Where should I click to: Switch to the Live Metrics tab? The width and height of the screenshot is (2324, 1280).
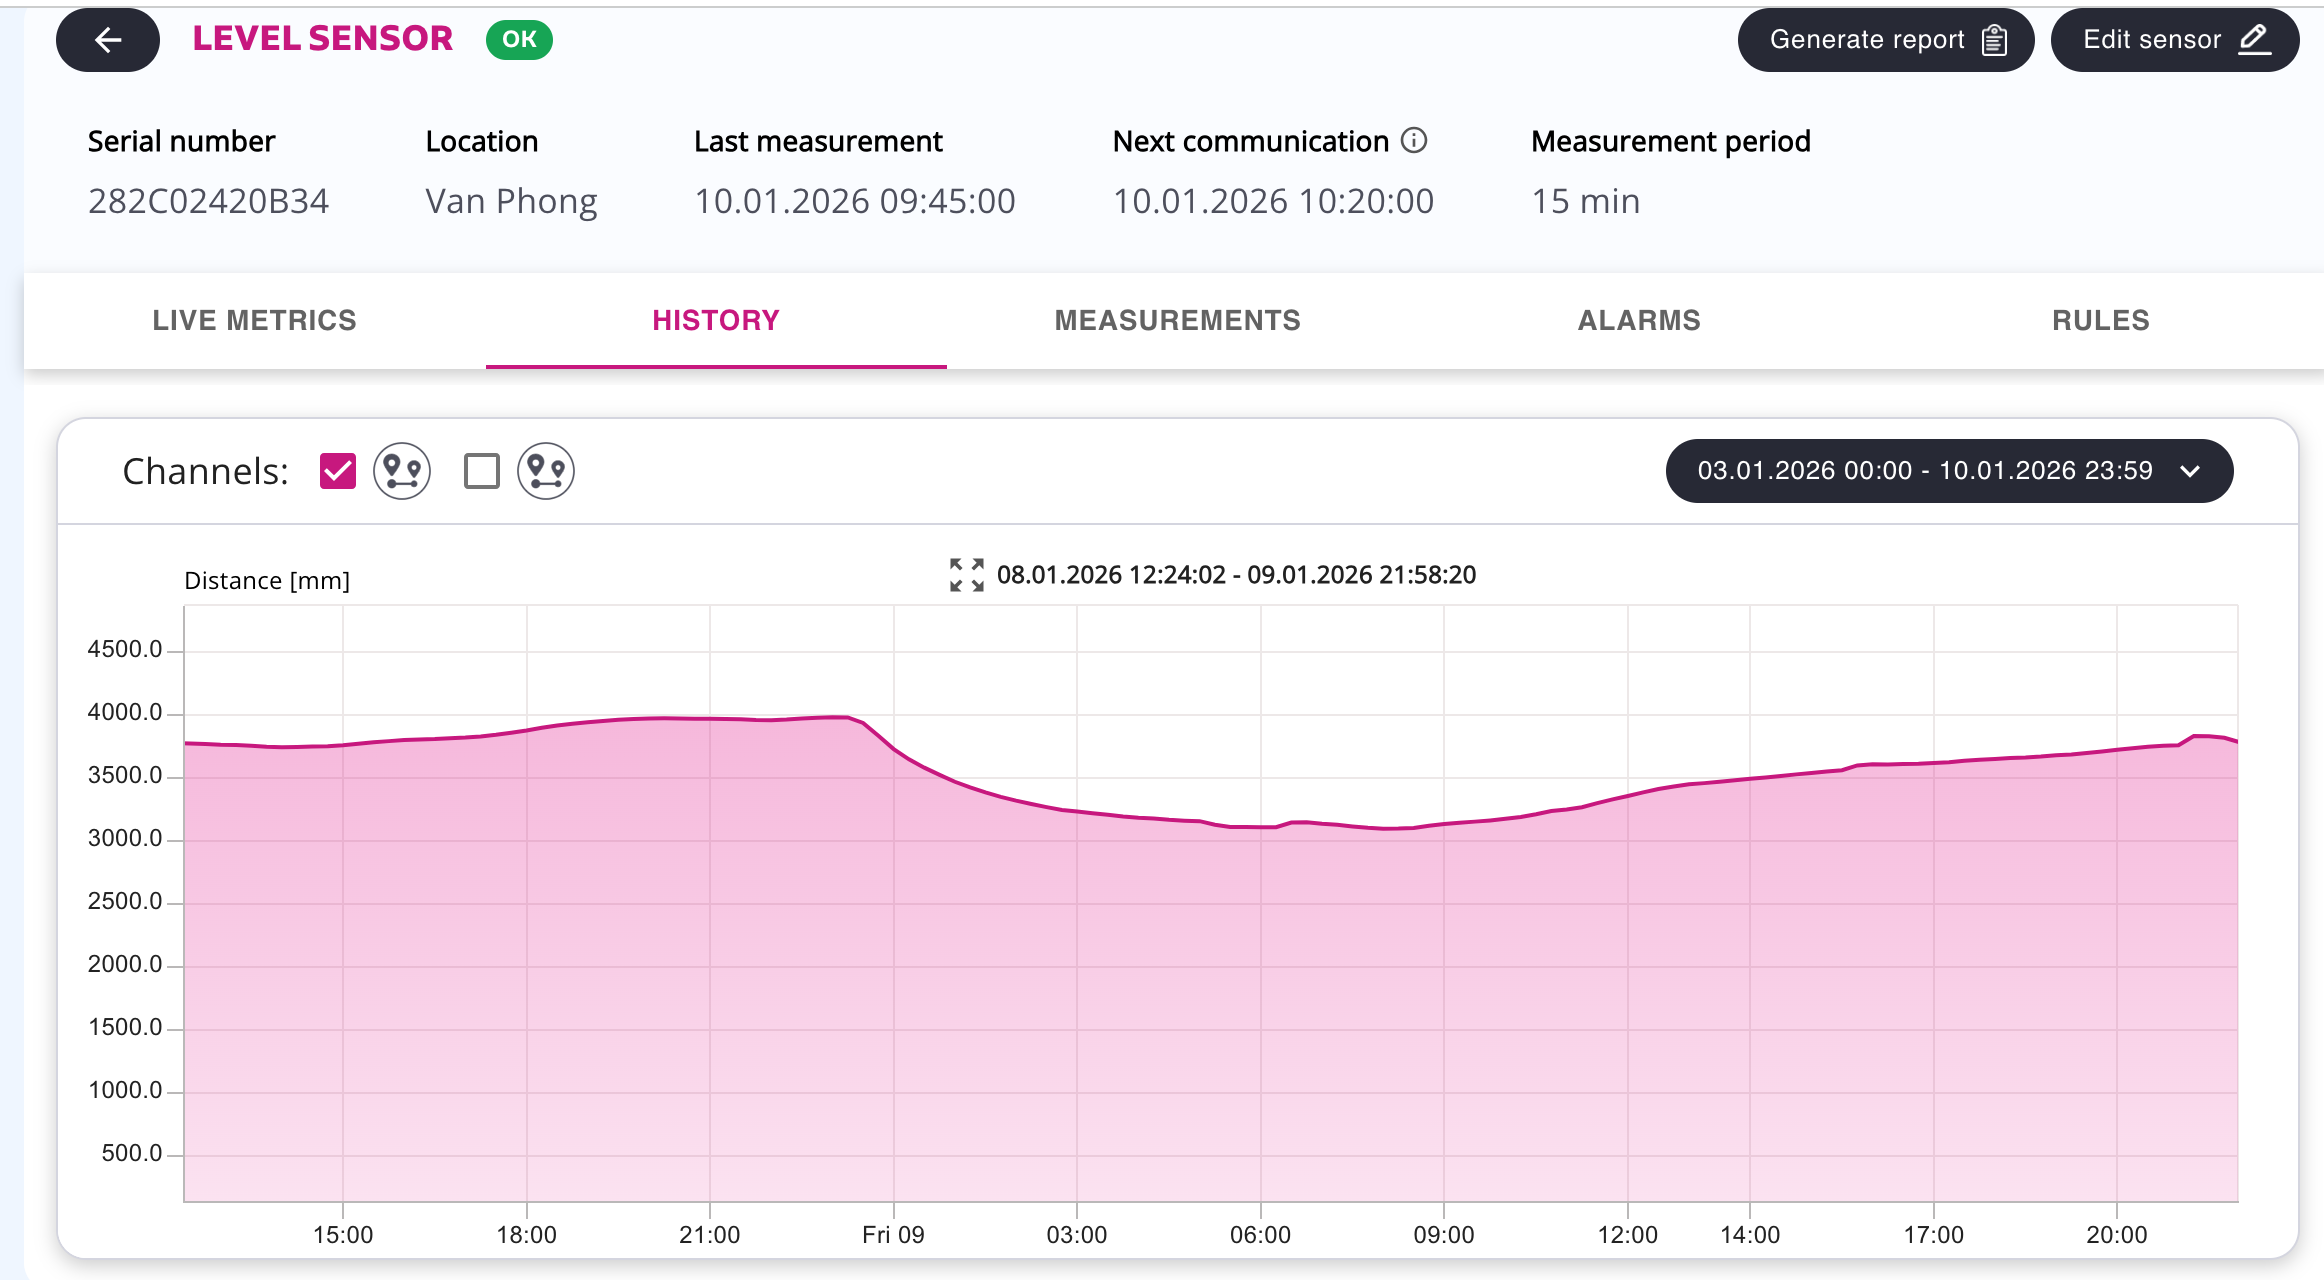coord(254,320)
